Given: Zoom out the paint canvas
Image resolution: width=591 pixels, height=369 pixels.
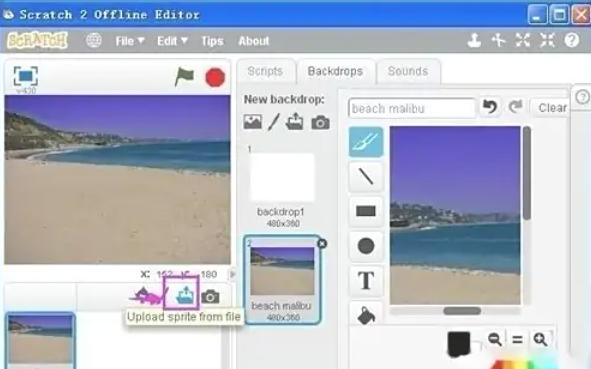Looking at the screenshot, I should point(495,339).
